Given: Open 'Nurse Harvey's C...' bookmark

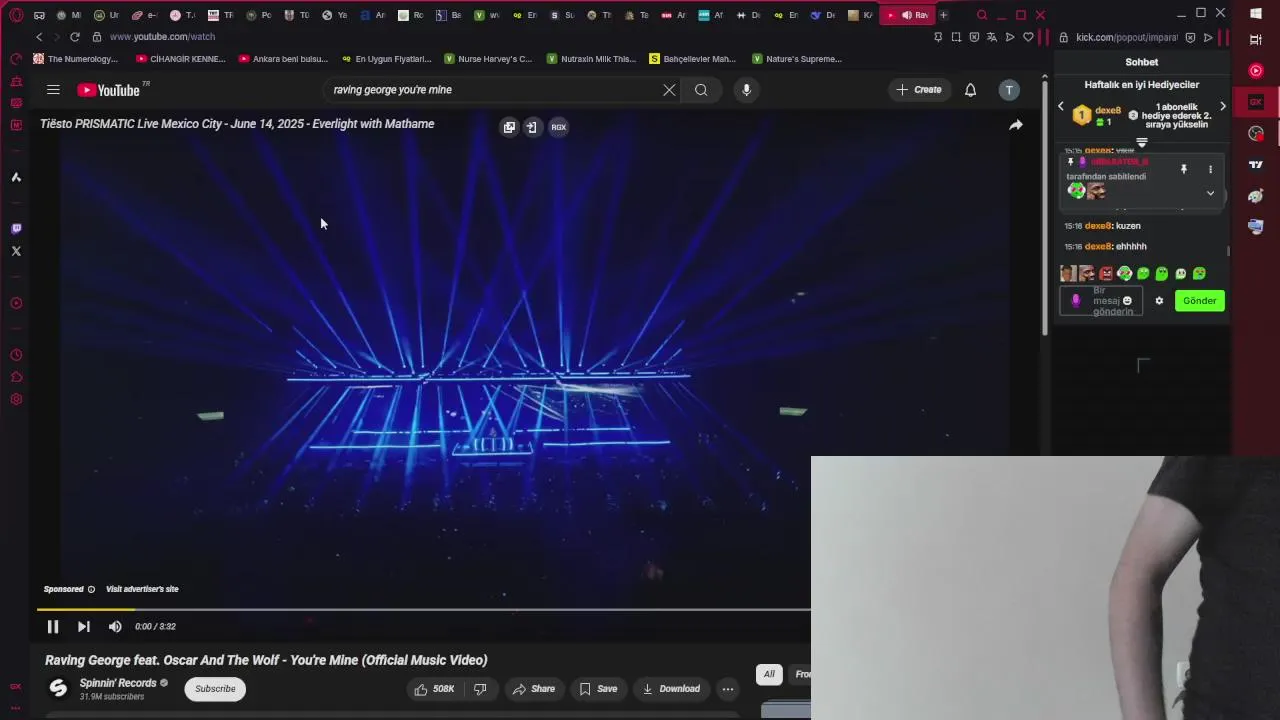Looking at the screenshot, I should [x=488, y=59].
